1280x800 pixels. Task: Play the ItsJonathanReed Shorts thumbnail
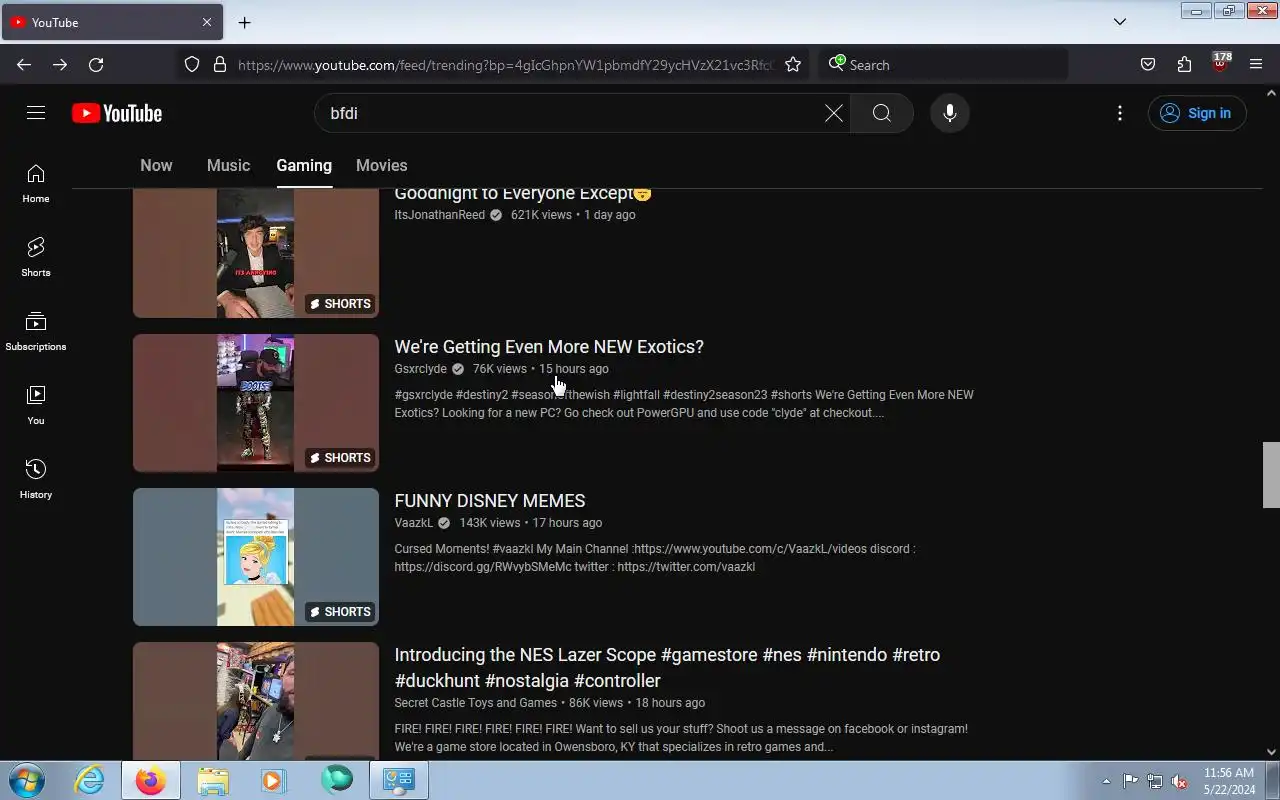click(256, 253)
